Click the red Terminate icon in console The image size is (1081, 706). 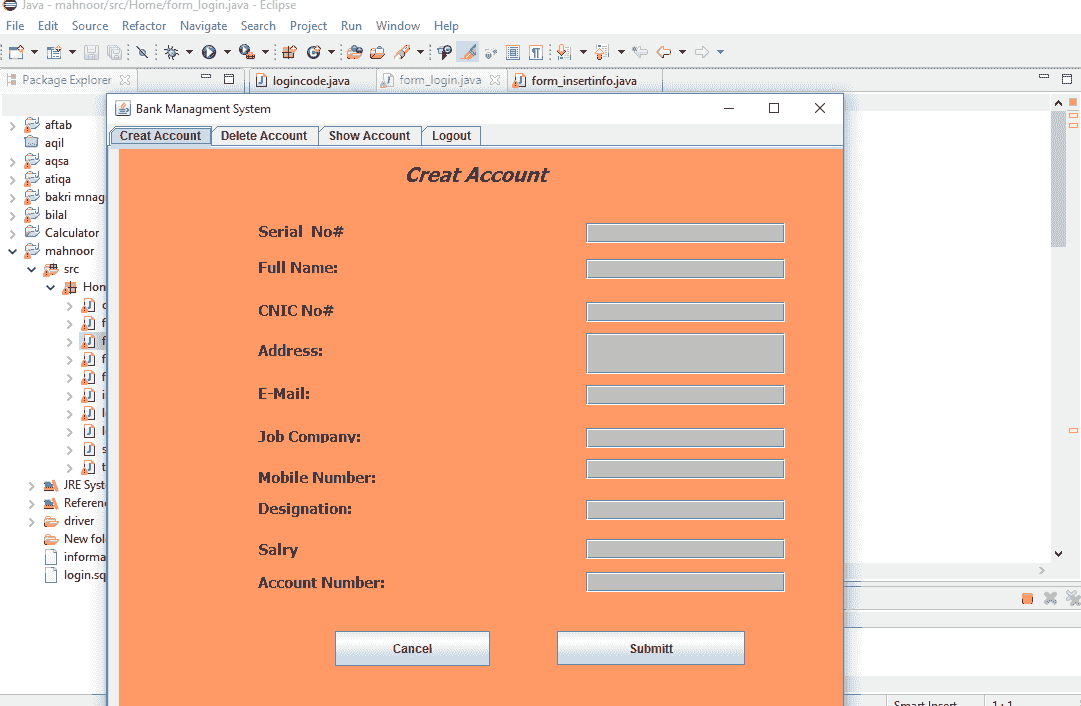coord(1027,598)
